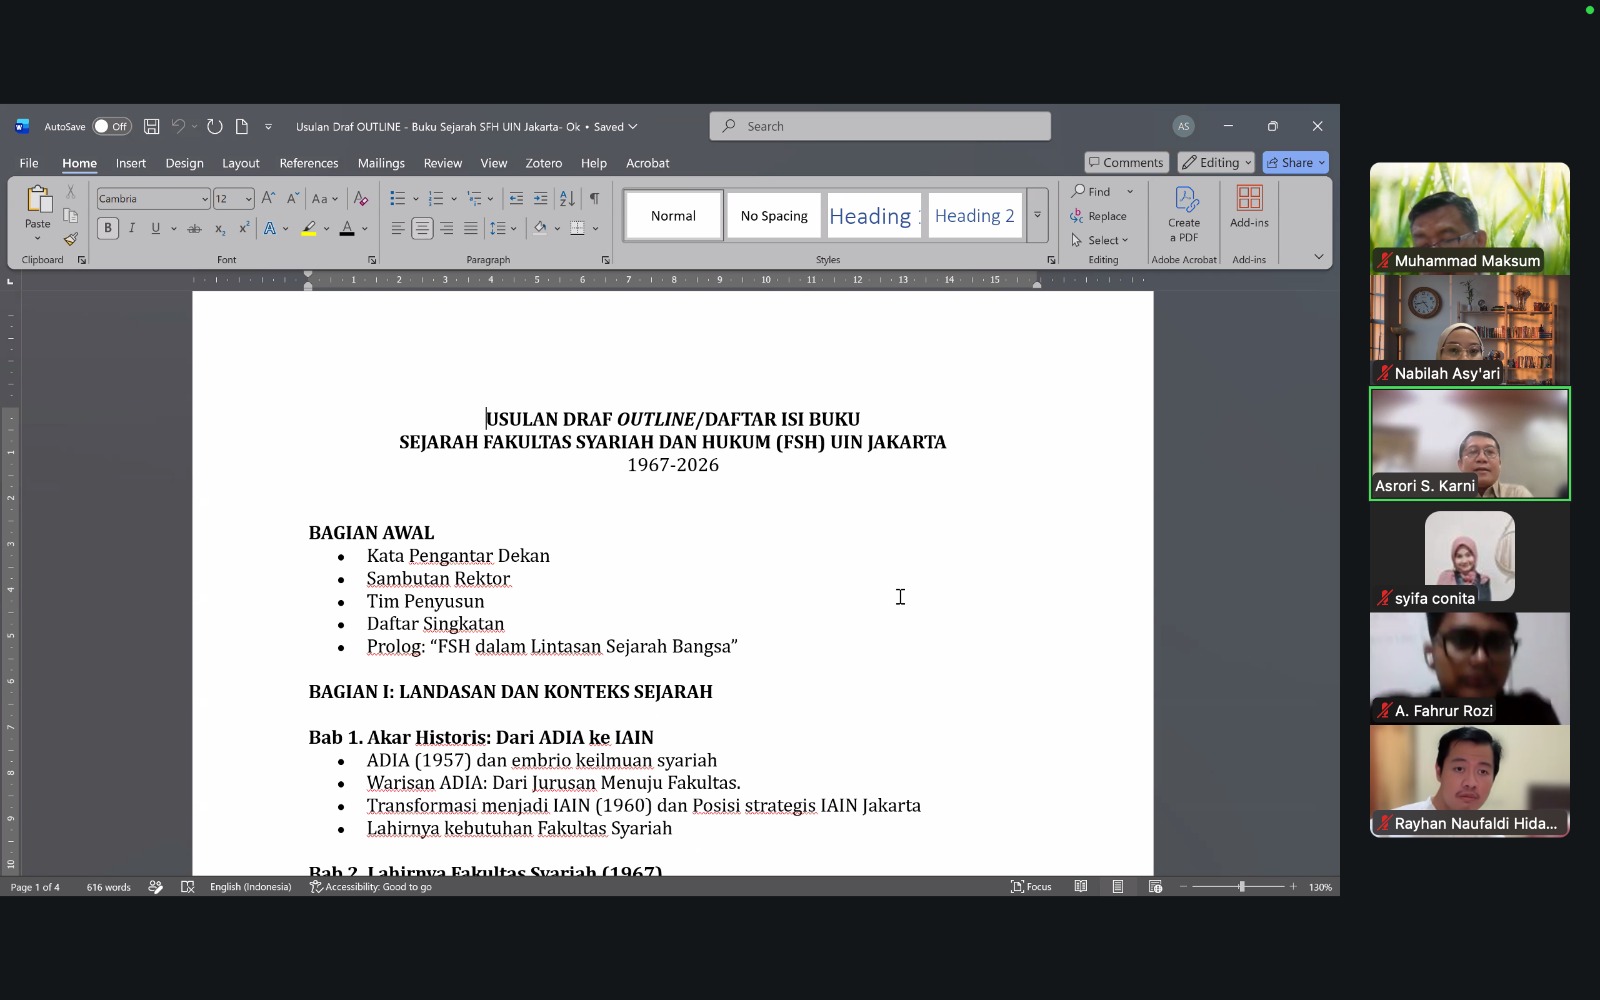
Task: Click the Copy icon
Action: point(70,215)
